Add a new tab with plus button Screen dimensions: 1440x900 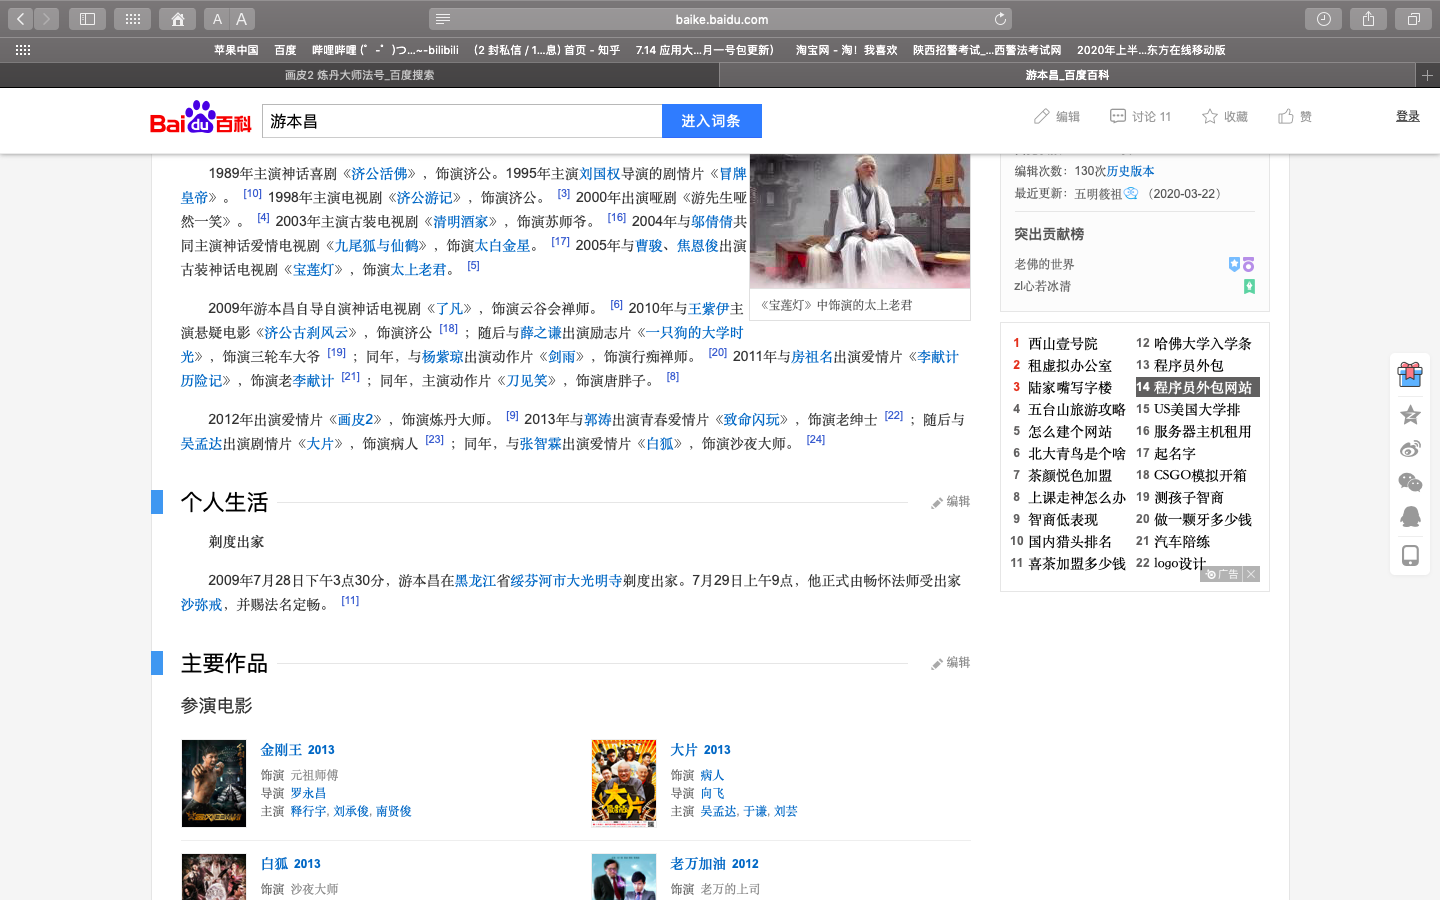click(1427, 75)
